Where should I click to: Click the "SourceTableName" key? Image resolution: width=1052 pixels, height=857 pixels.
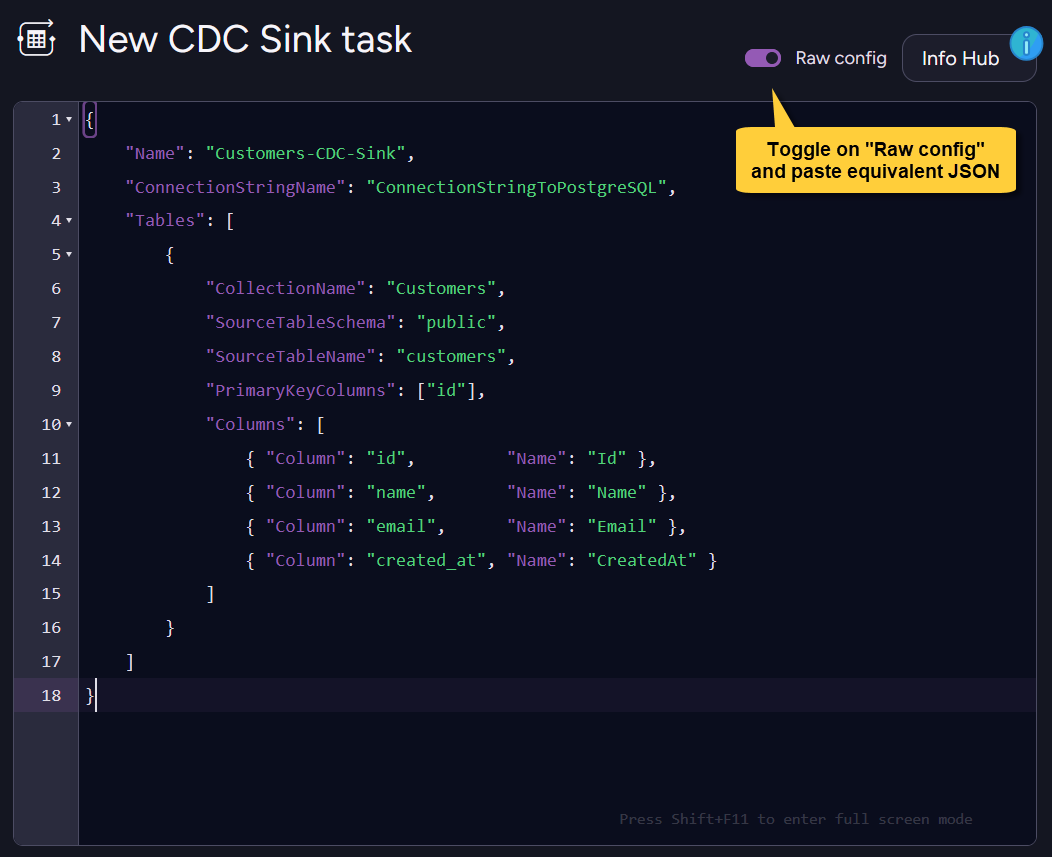click(291, 356)
